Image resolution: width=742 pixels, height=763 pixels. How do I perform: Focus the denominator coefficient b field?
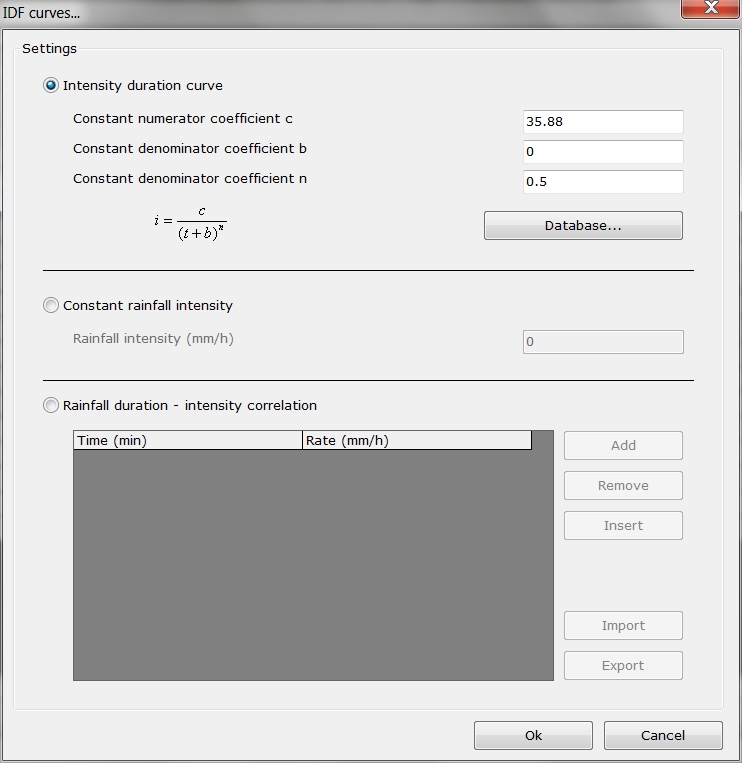pos(602,152)
